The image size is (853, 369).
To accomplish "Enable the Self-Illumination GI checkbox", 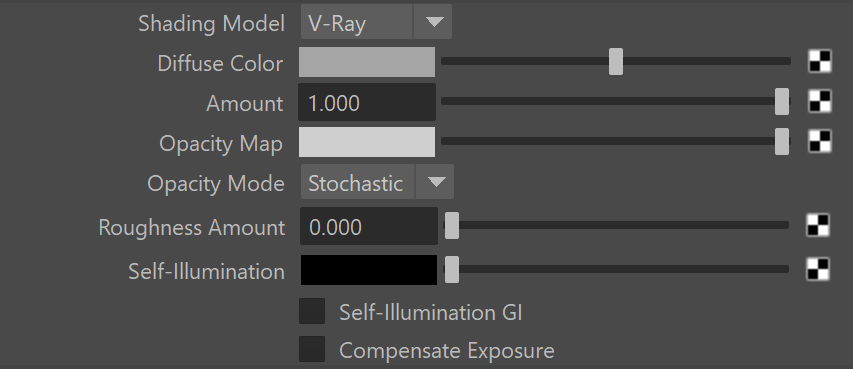I will (x=312, y=311).
